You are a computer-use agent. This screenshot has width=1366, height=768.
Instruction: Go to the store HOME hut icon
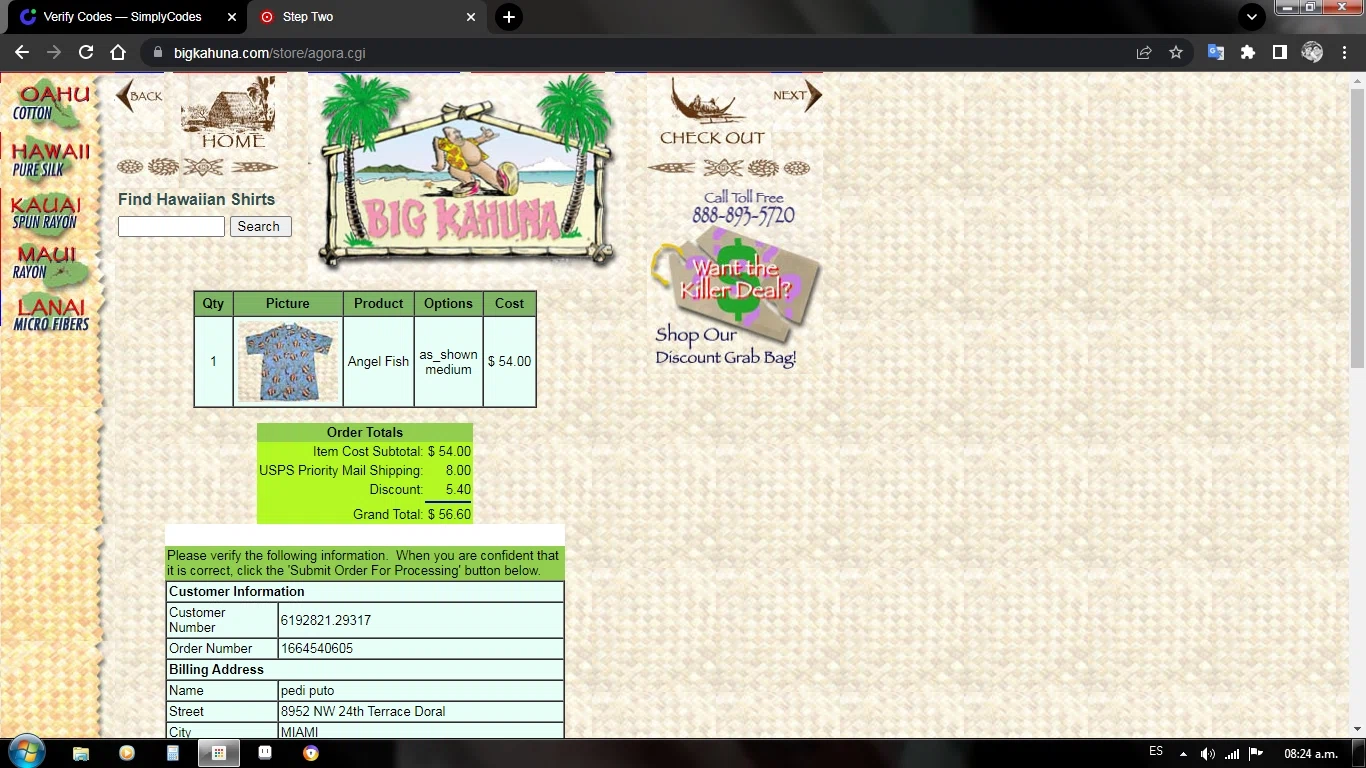point(228,115)
